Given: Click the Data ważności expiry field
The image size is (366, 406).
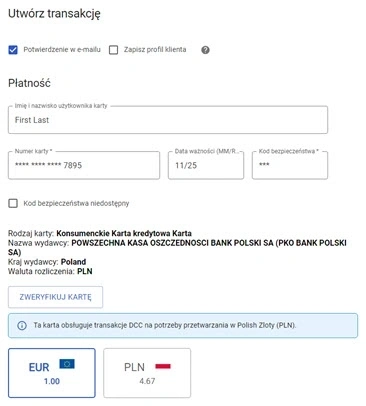Looking at the screenshot, I should pyautogui.click(x=206, y=165).
